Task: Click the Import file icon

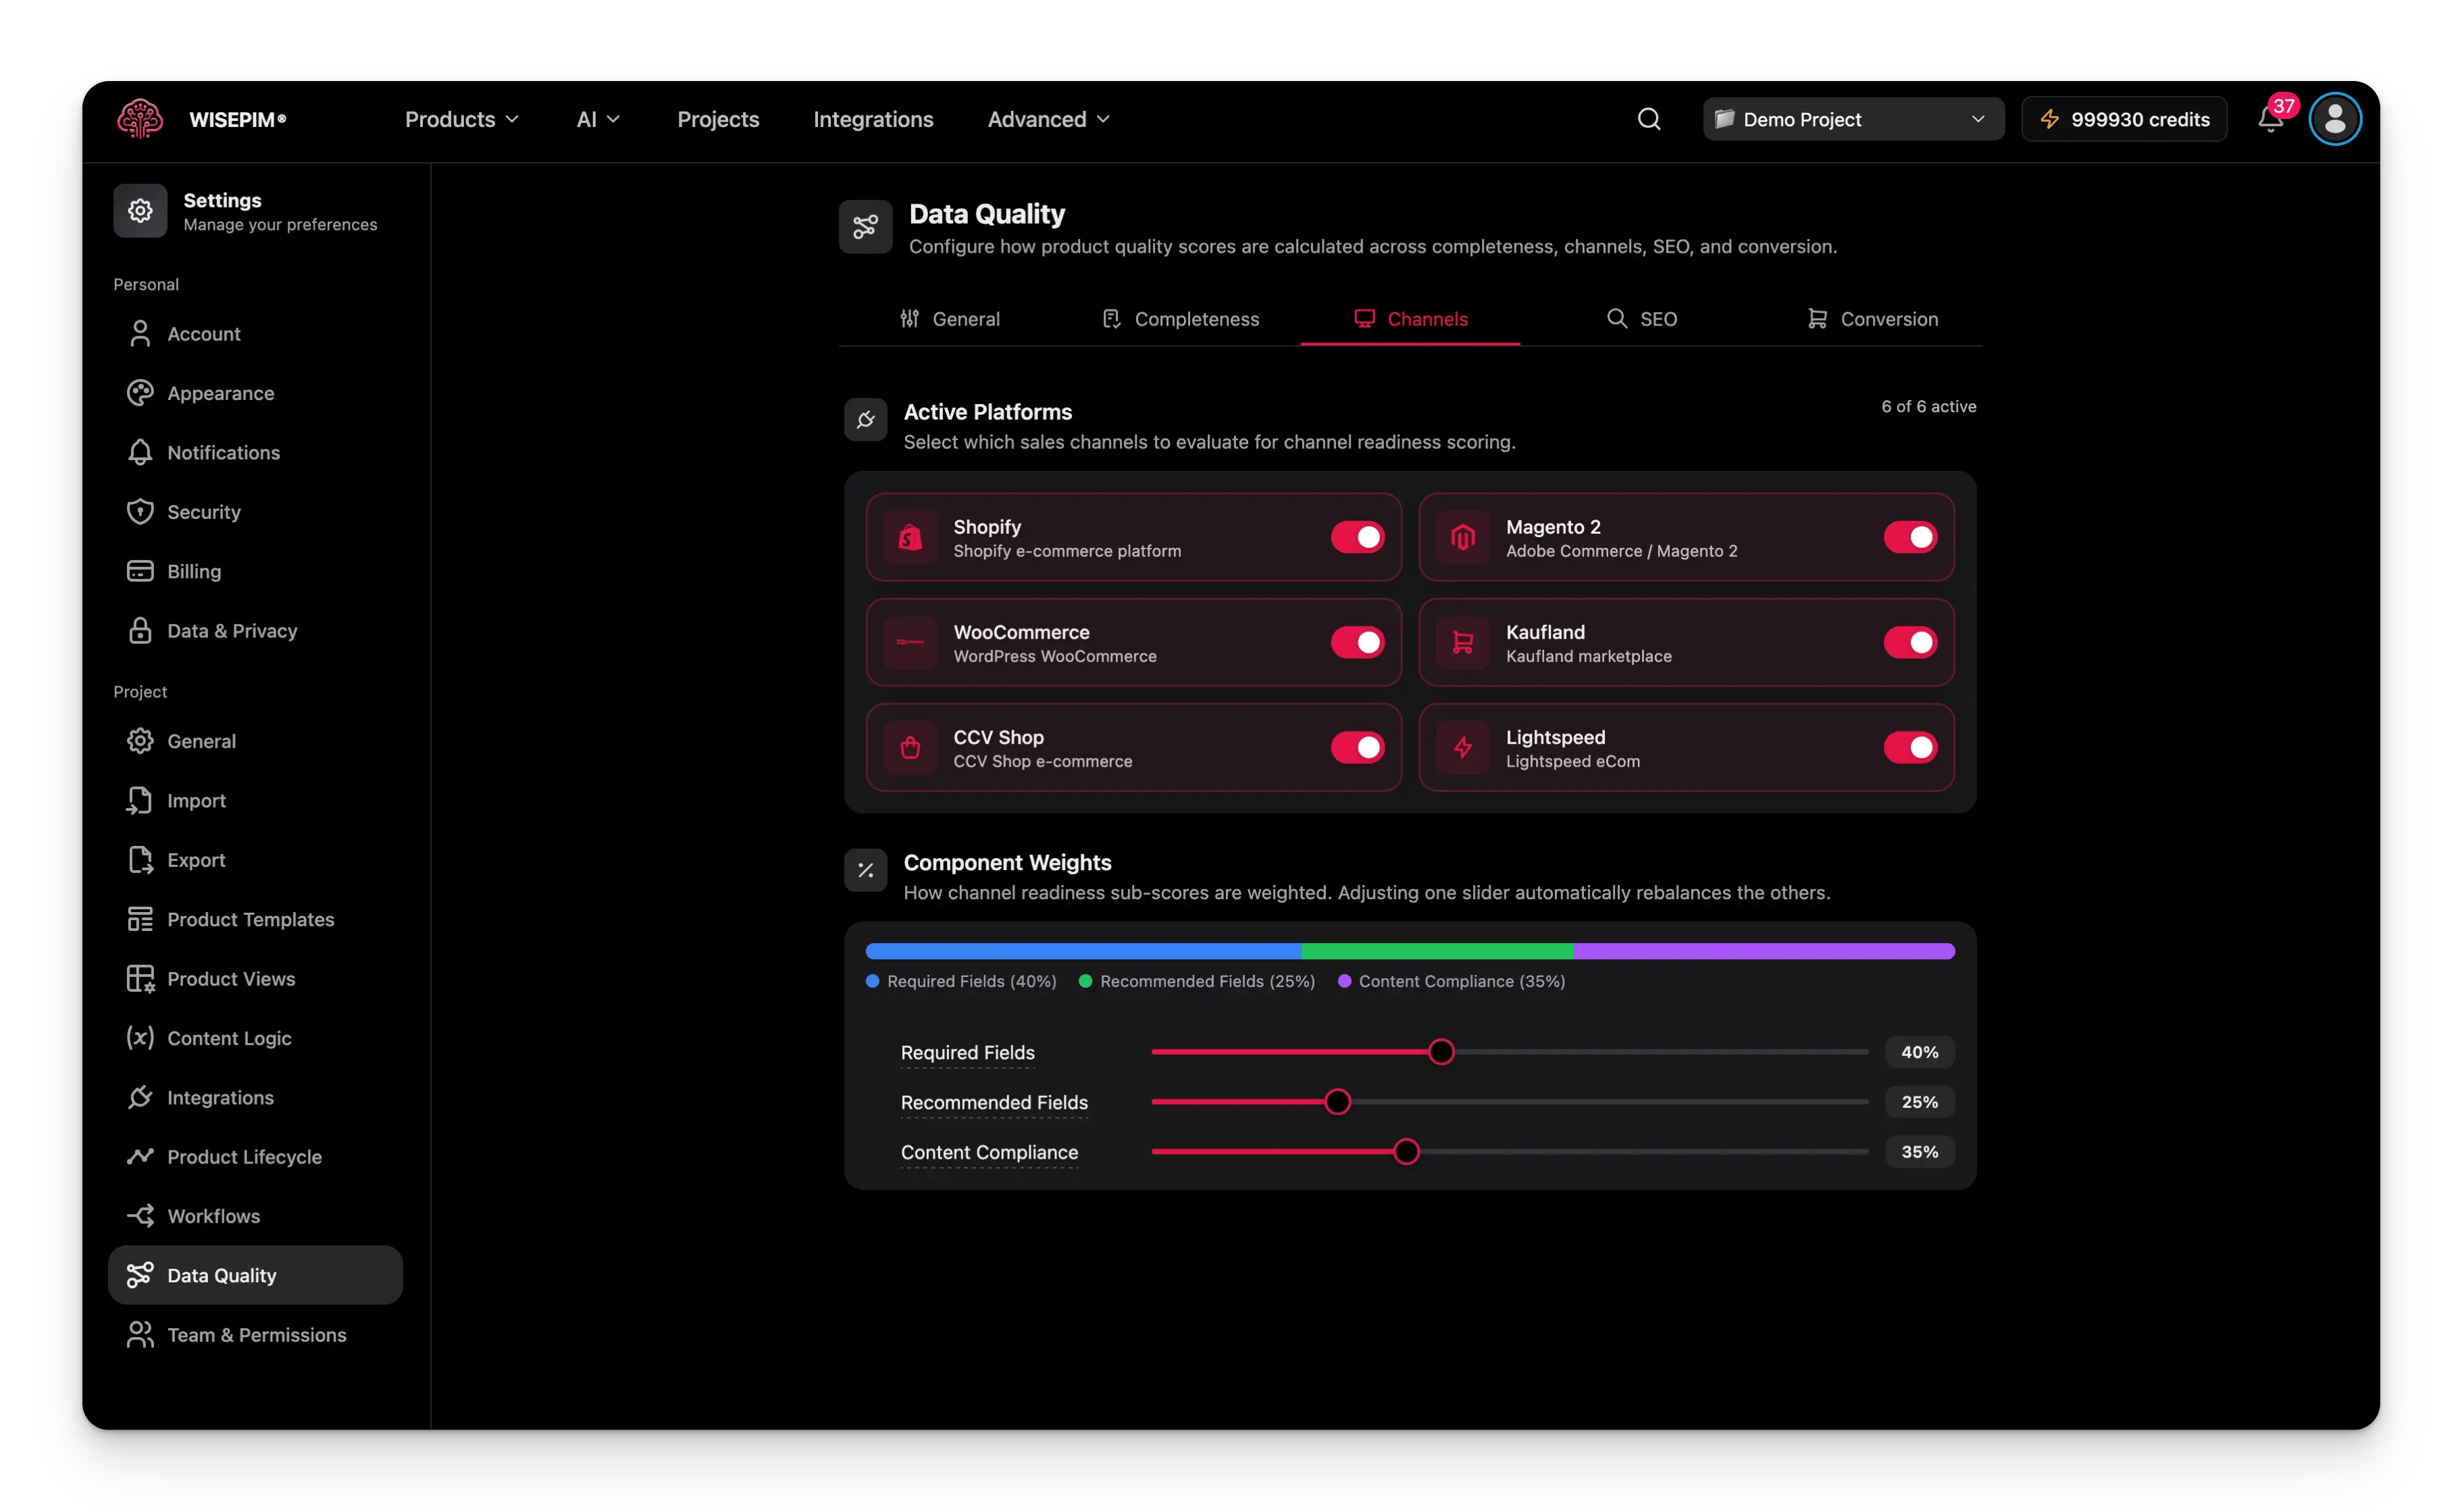Action: 140,800
